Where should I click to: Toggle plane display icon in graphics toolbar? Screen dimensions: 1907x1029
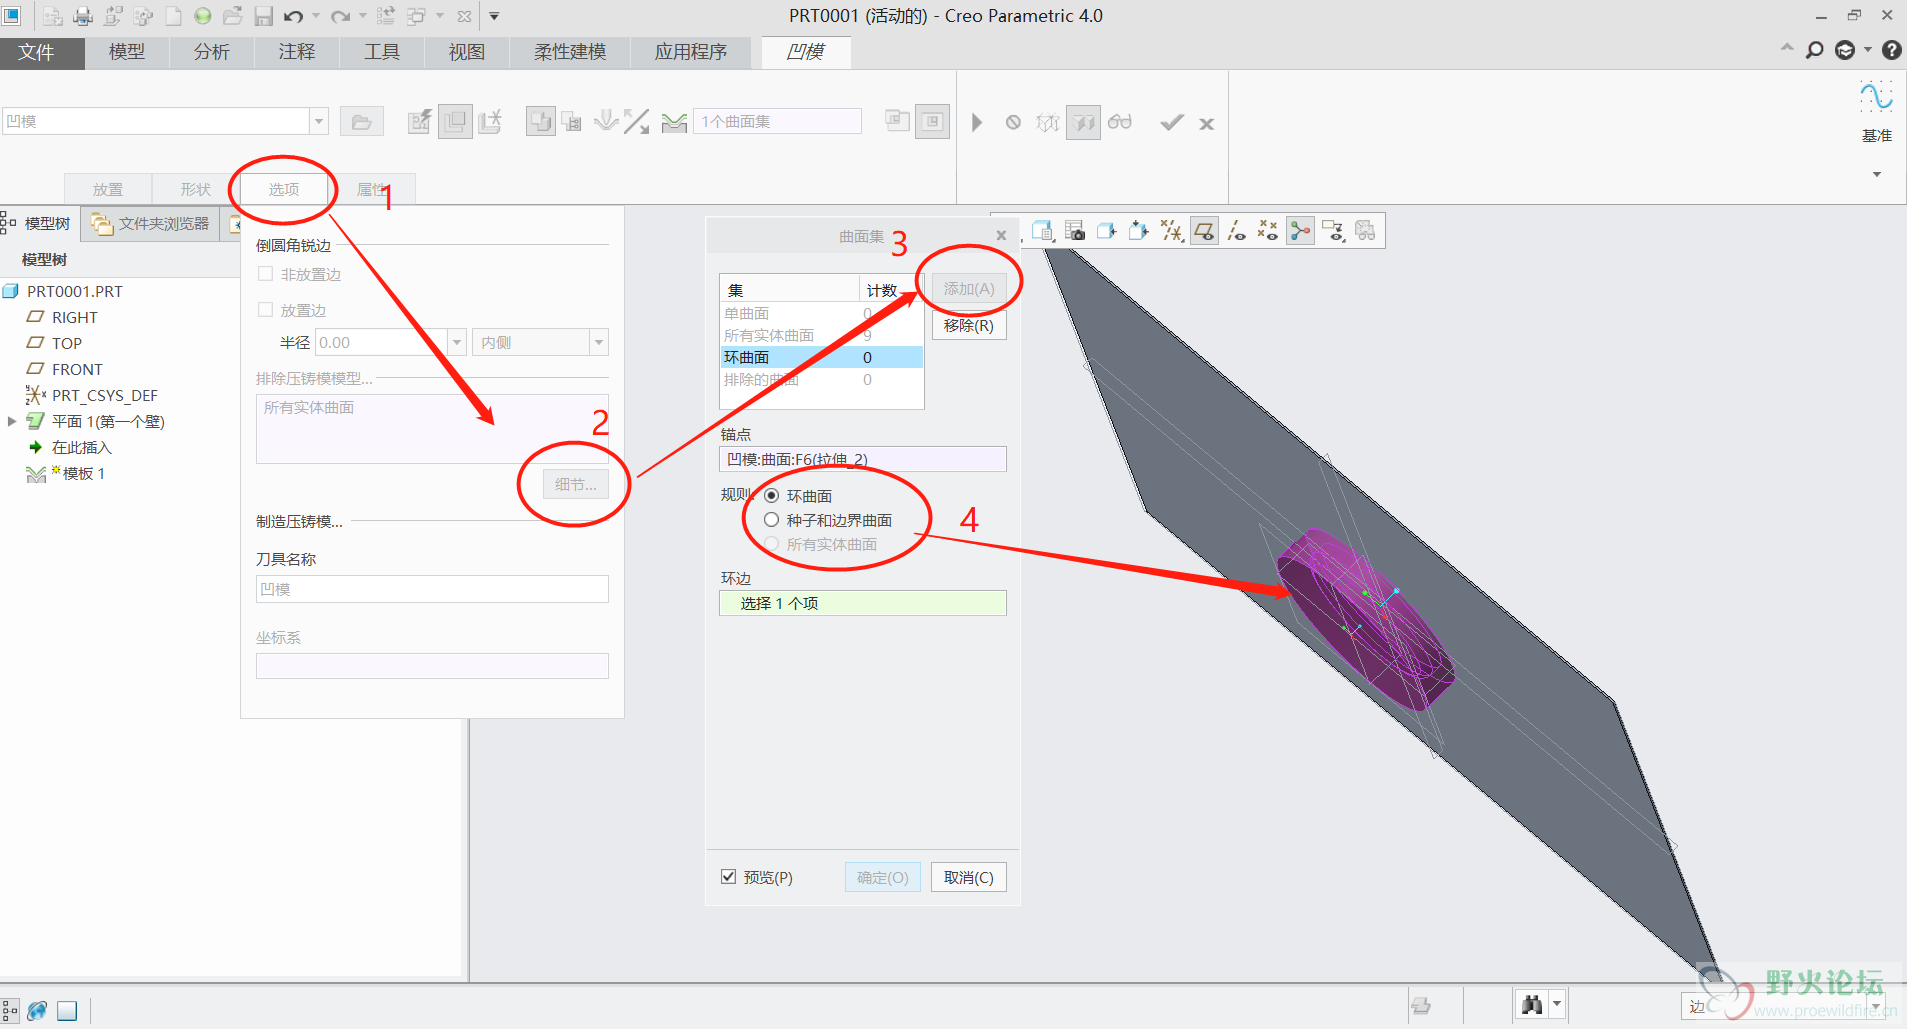[1204, 231]
